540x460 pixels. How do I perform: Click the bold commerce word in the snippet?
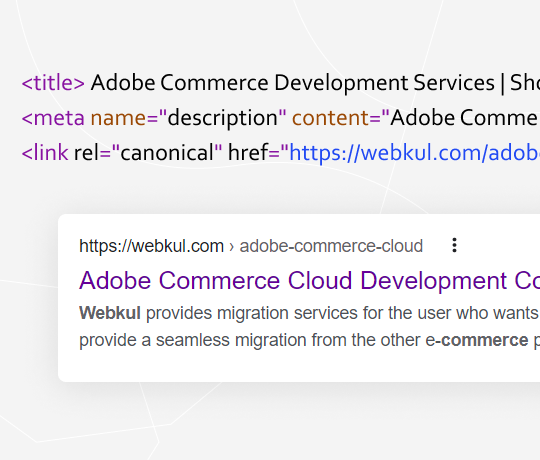tap(484, 340)
